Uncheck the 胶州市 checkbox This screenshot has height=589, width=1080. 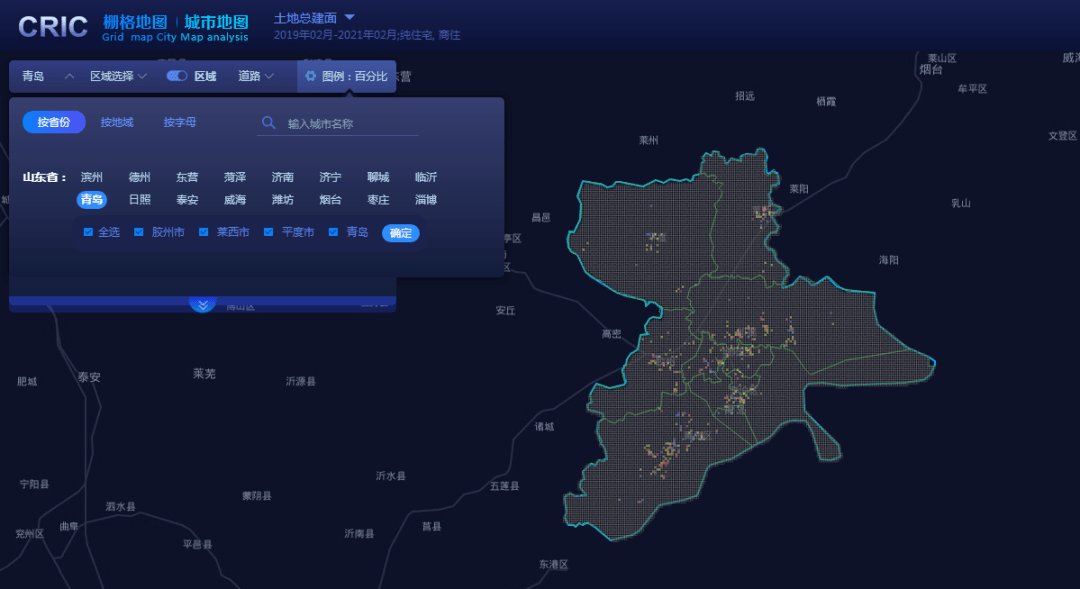pyautogui.click(x=139, y=232)
